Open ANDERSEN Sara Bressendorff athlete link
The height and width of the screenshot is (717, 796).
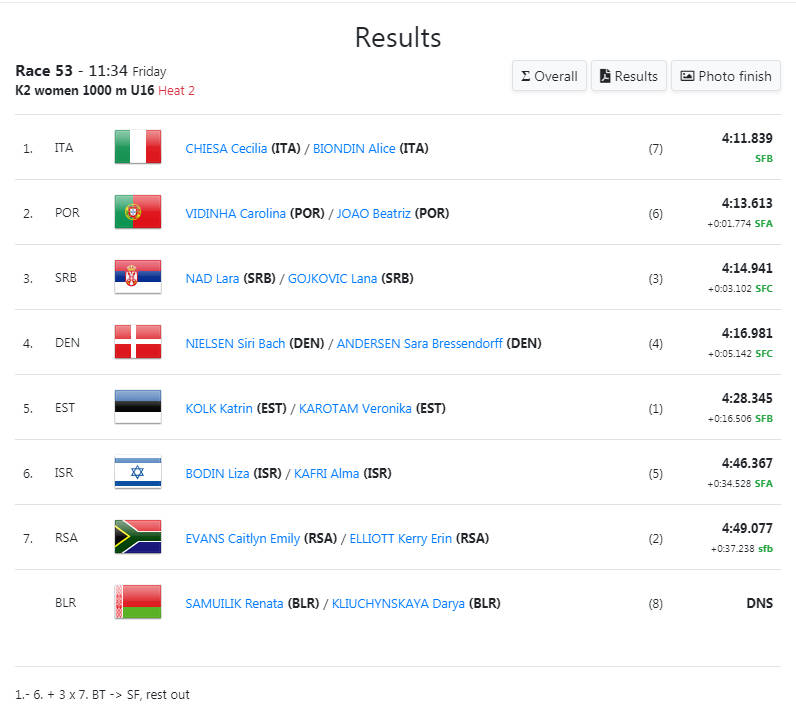pos(419,344)
